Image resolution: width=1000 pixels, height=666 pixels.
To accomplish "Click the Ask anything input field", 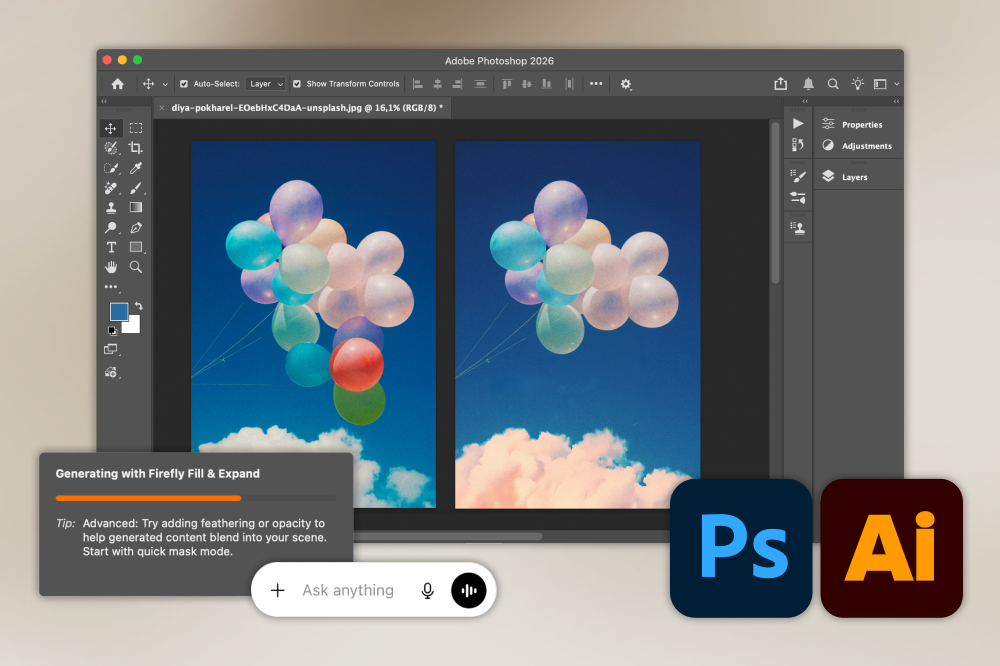I will 348,590.
